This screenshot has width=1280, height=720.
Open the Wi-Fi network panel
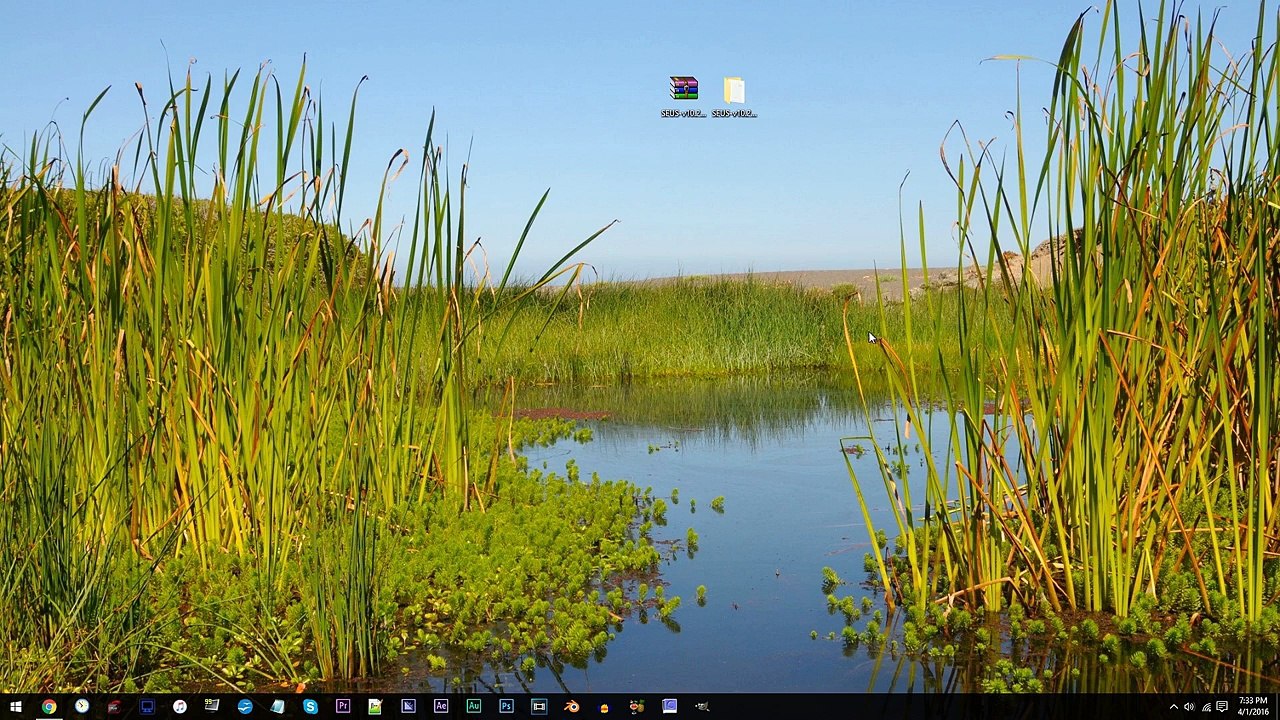(x=1206, y=707)
